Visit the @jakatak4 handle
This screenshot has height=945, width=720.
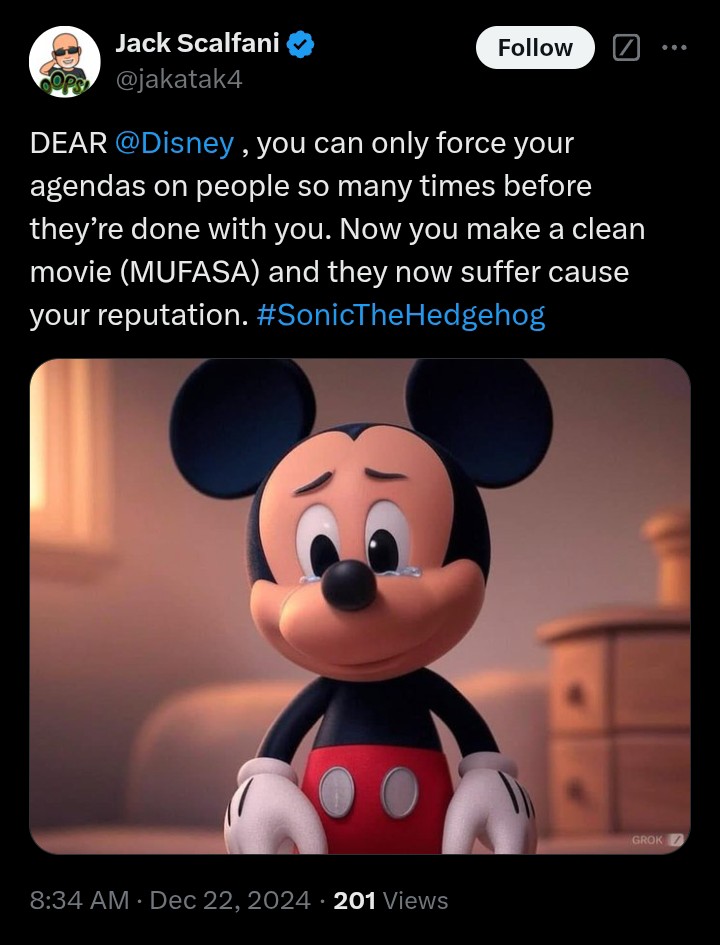point(179,80)
